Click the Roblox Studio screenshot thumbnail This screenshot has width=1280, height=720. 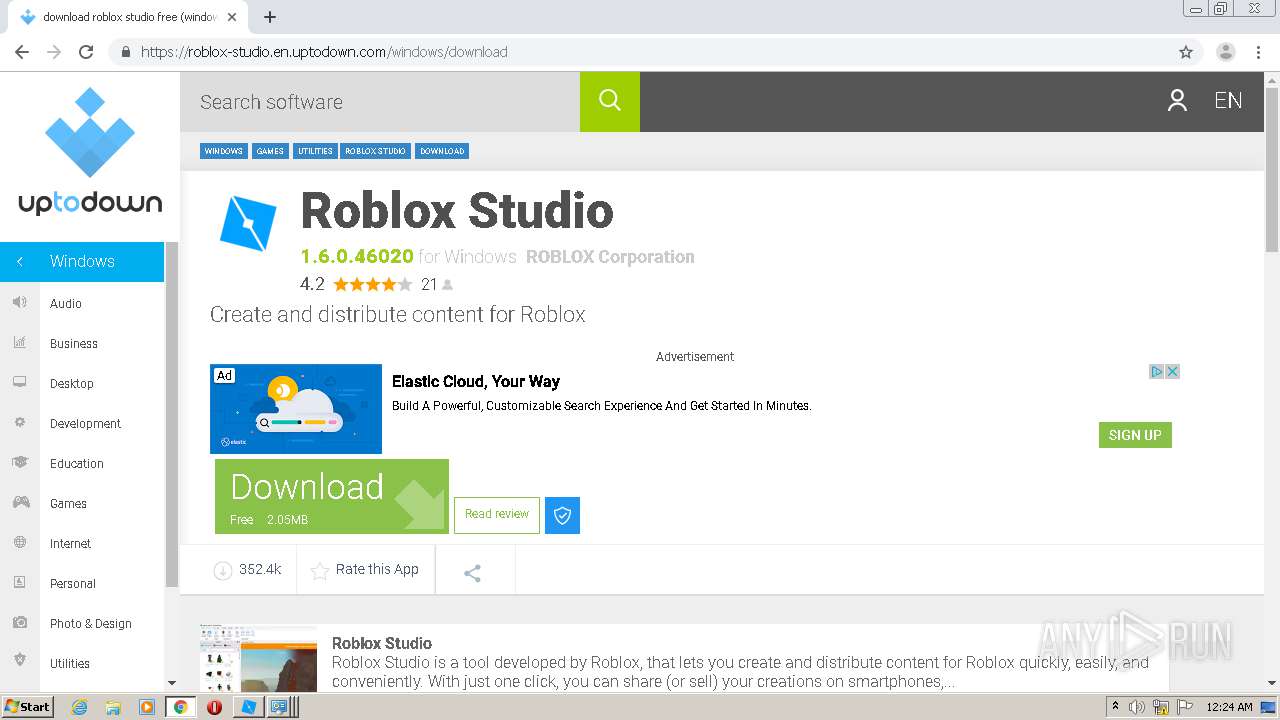(258, 658)
